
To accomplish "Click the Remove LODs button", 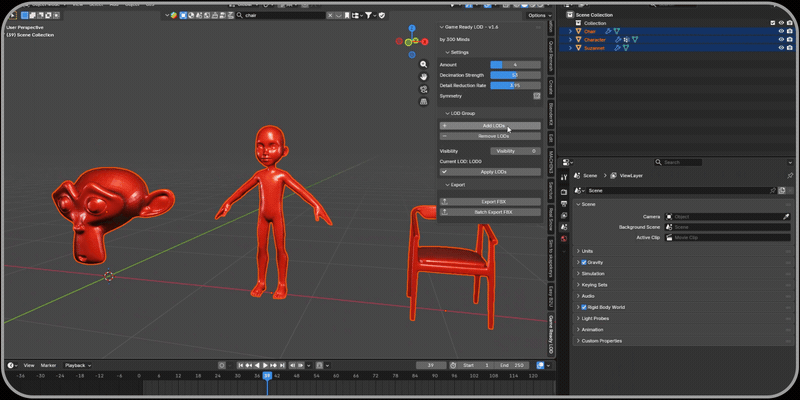I will (x=490, y=136).
